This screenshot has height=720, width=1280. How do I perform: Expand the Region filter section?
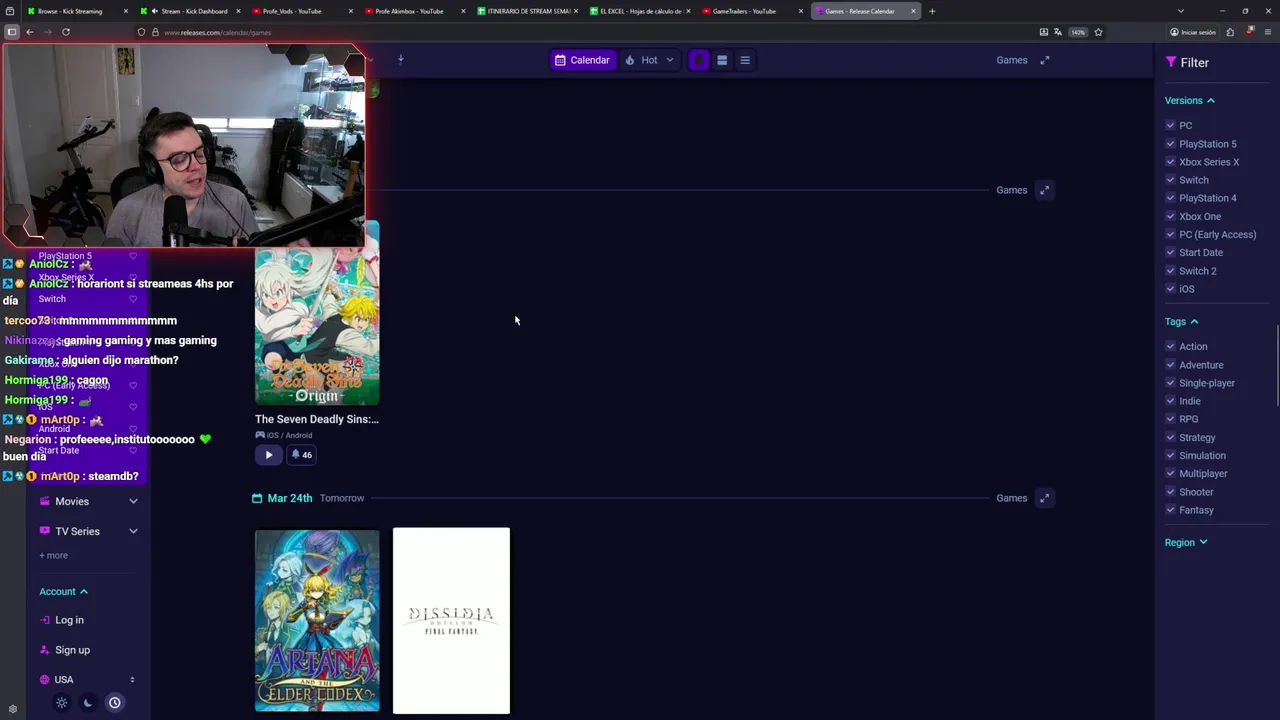coord(1186,542)
